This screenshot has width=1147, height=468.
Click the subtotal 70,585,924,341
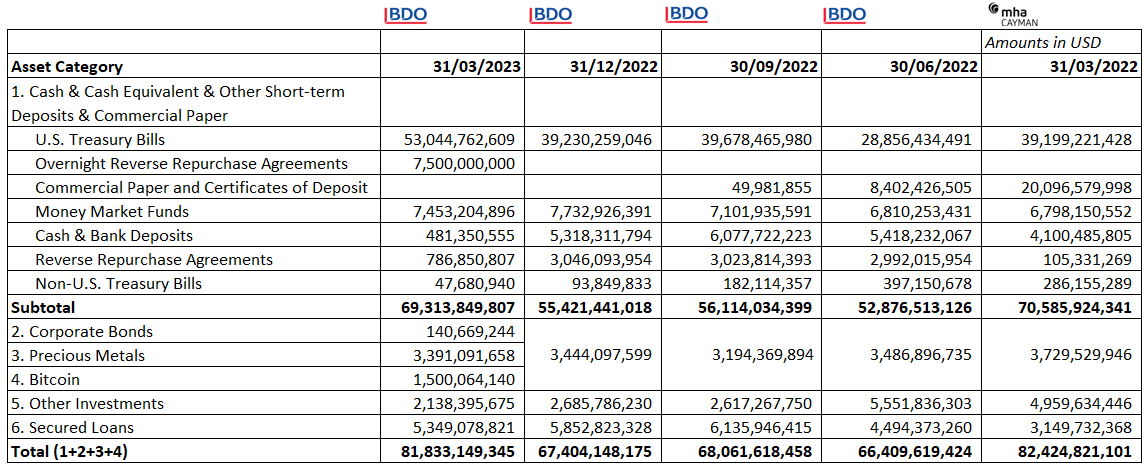(1075, 308)
